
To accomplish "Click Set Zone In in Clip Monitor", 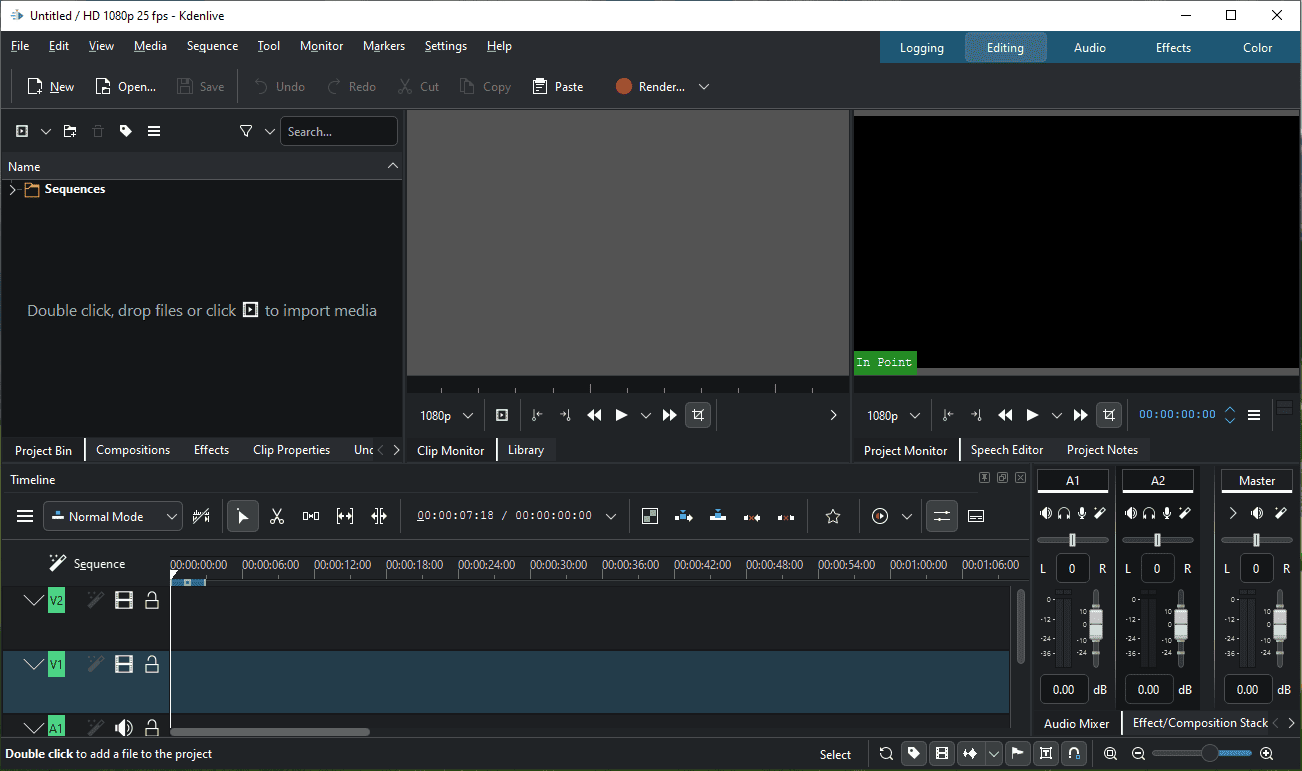I will click(537, 415).
